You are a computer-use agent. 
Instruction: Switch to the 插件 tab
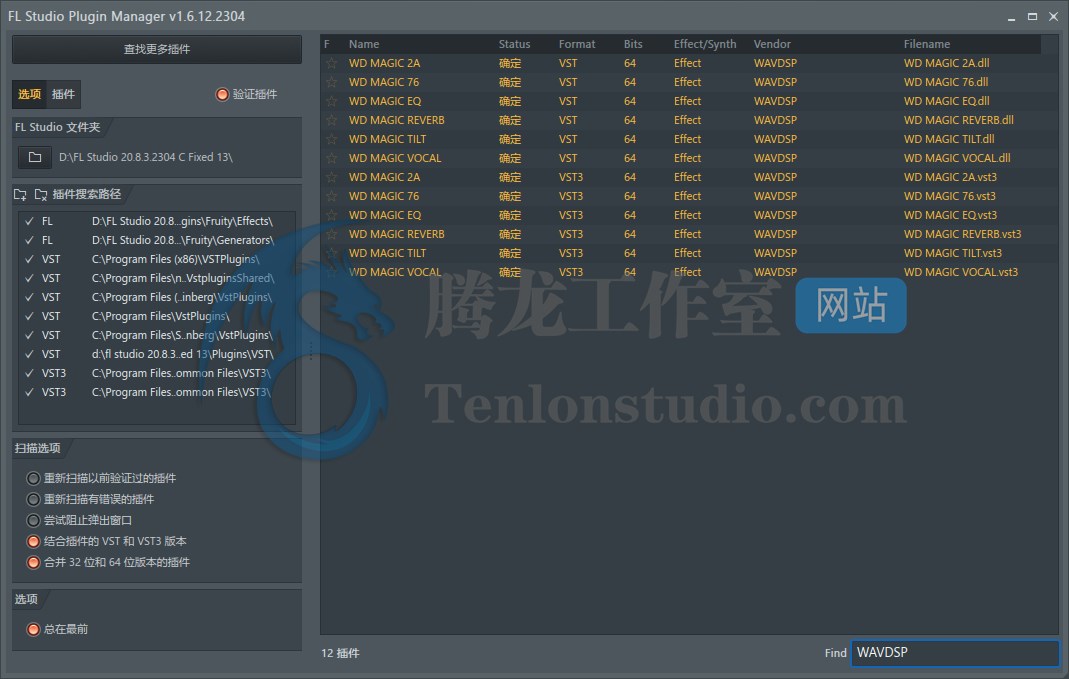(x=63, y=94)
